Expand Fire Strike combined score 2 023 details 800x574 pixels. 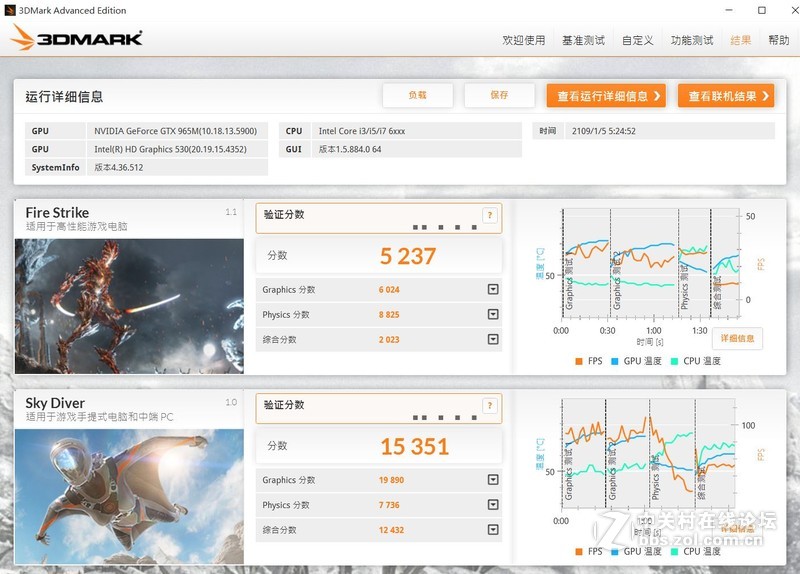pos(493,339)
